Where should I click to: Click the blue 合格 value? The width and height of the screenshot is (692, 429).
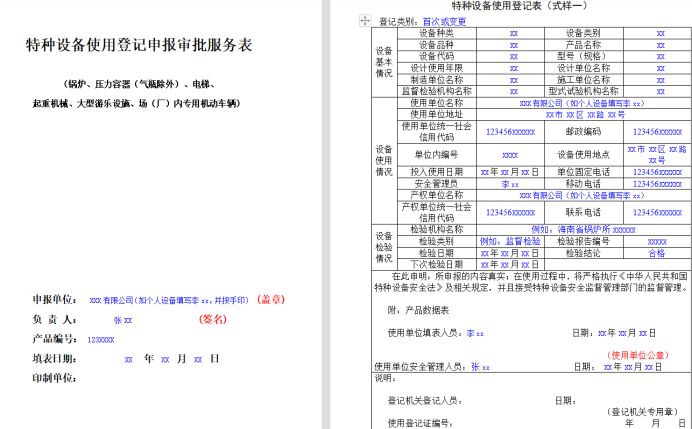(657, 253)
